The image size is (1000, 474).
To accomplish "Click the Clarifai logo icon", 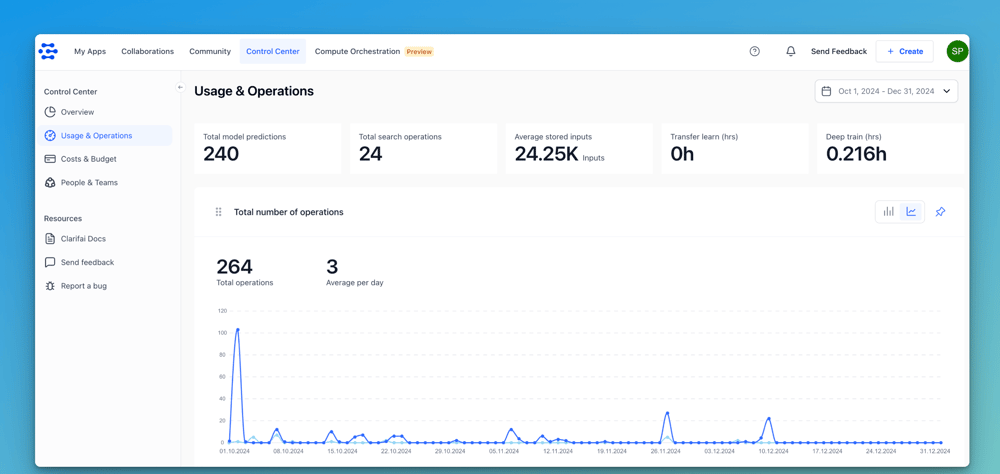I will [48, 51].
